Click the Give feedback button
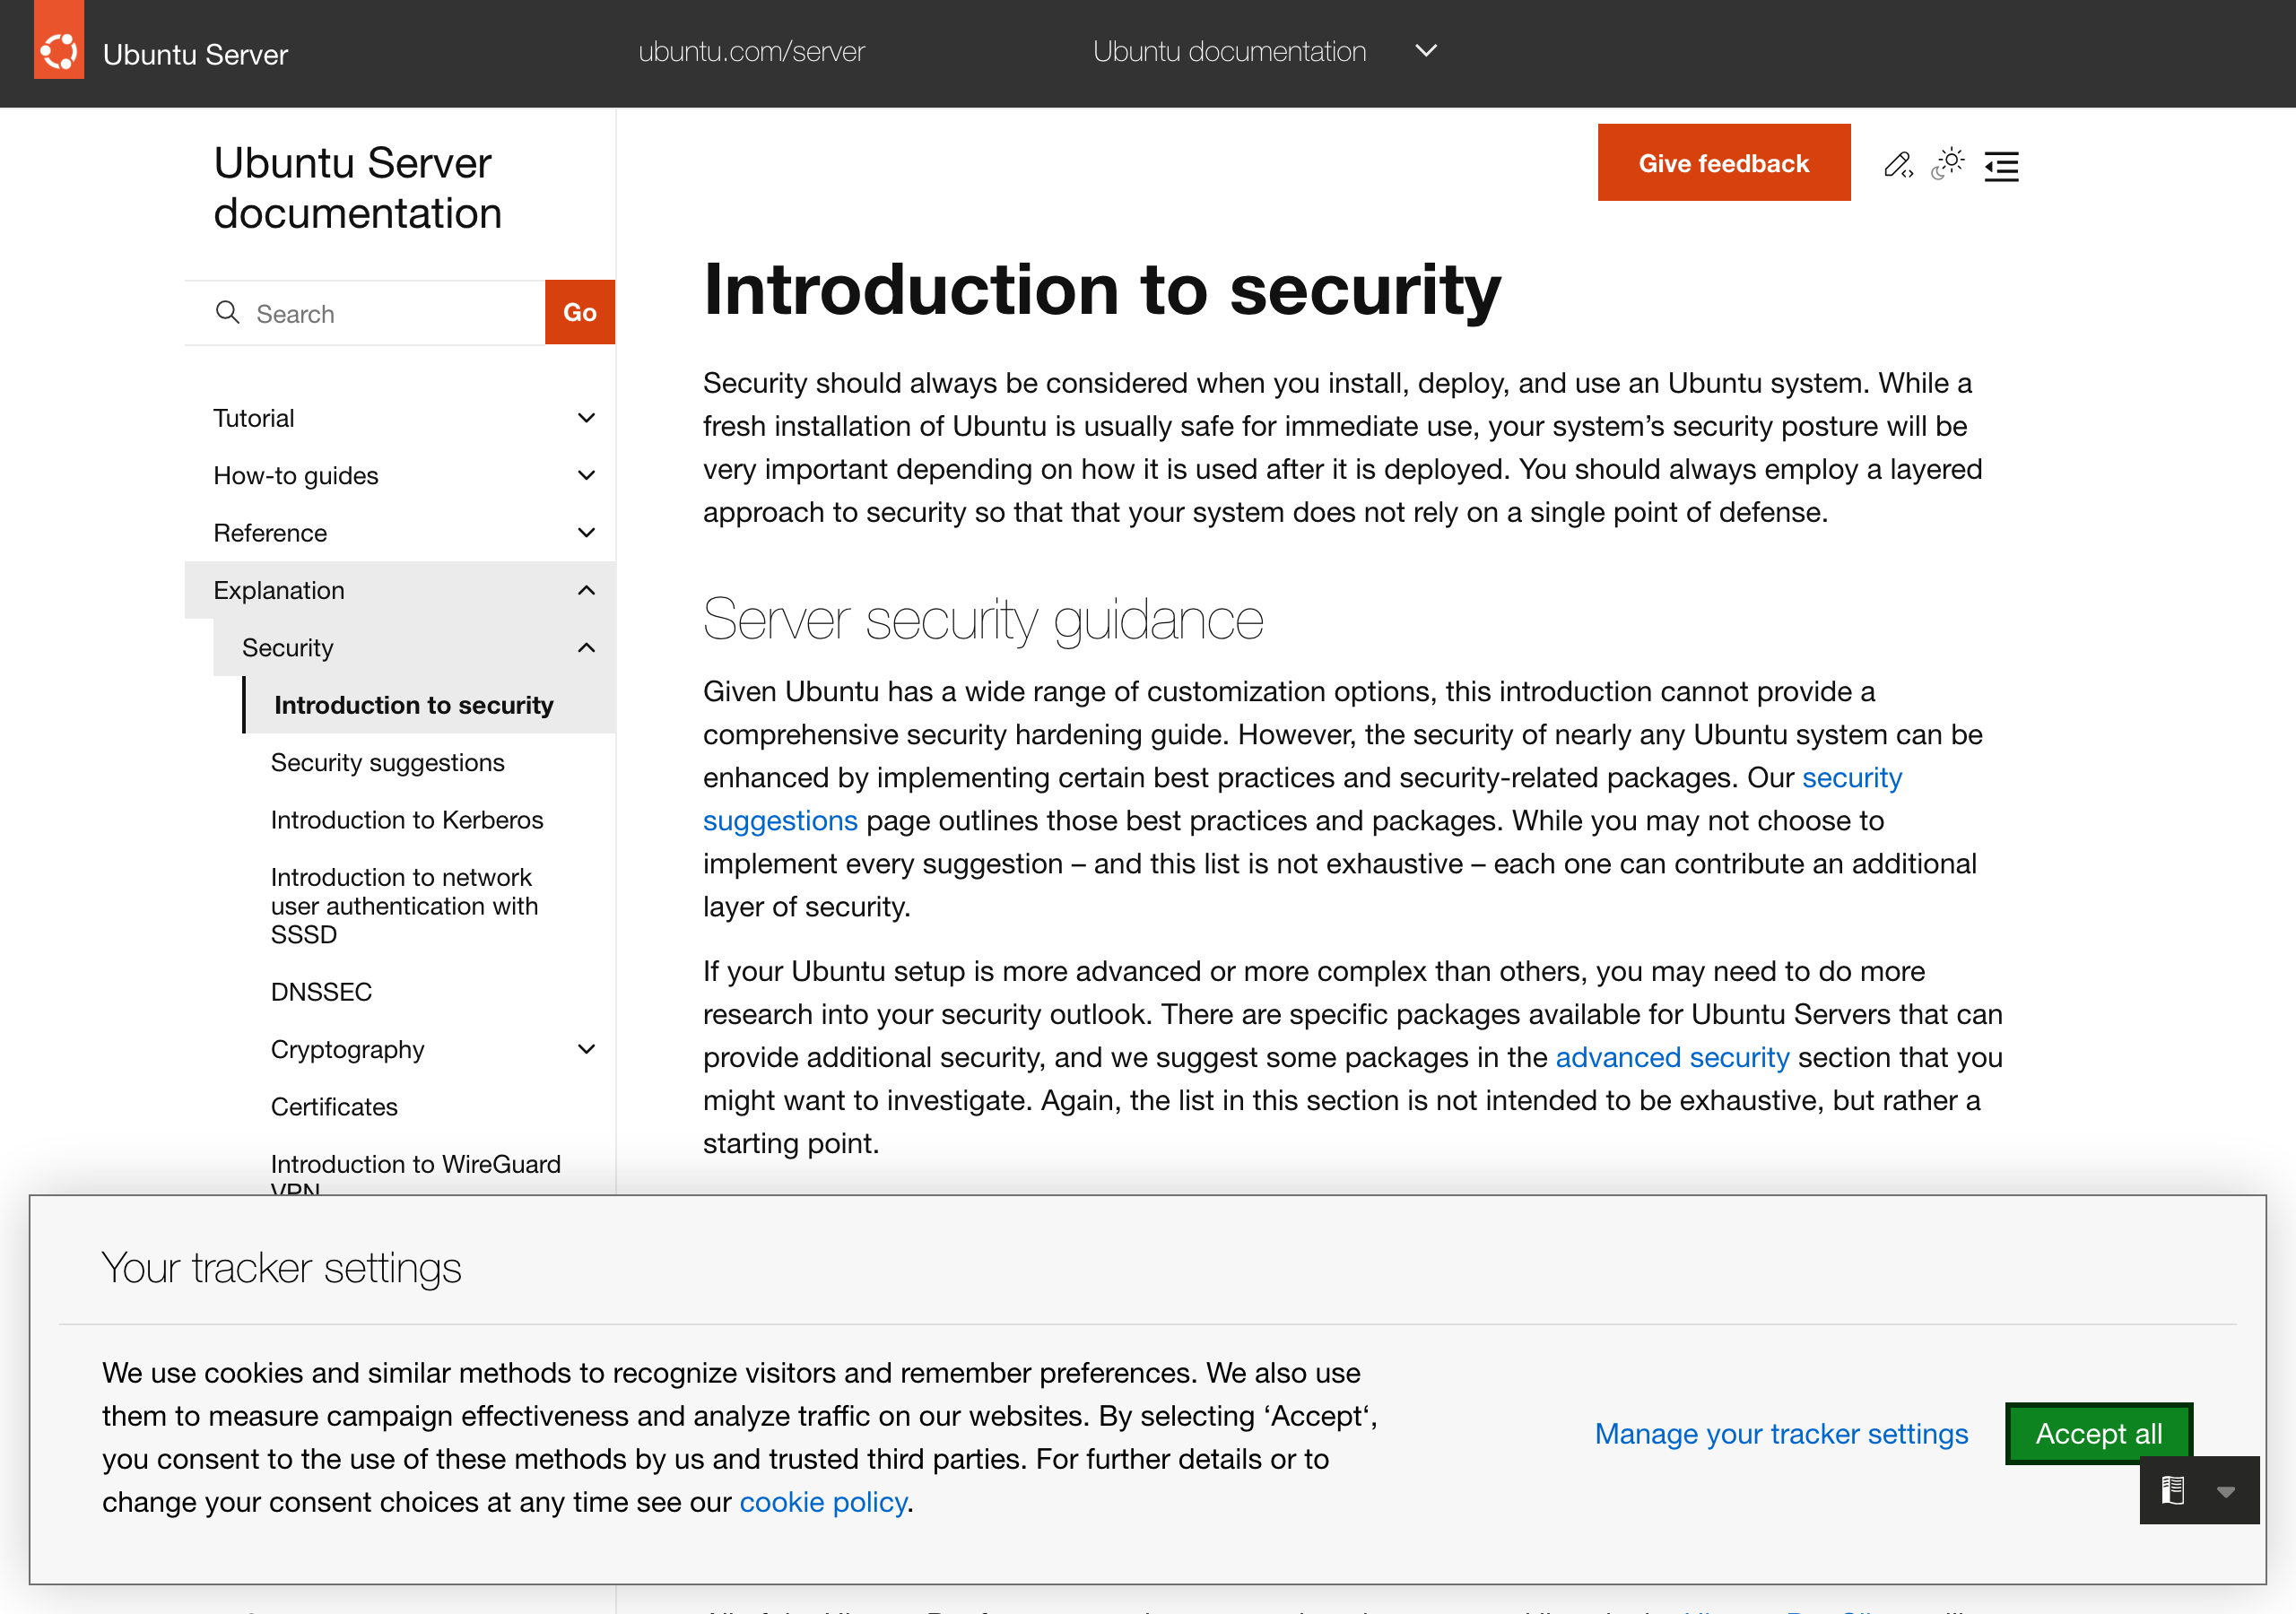 [1723, 162]
